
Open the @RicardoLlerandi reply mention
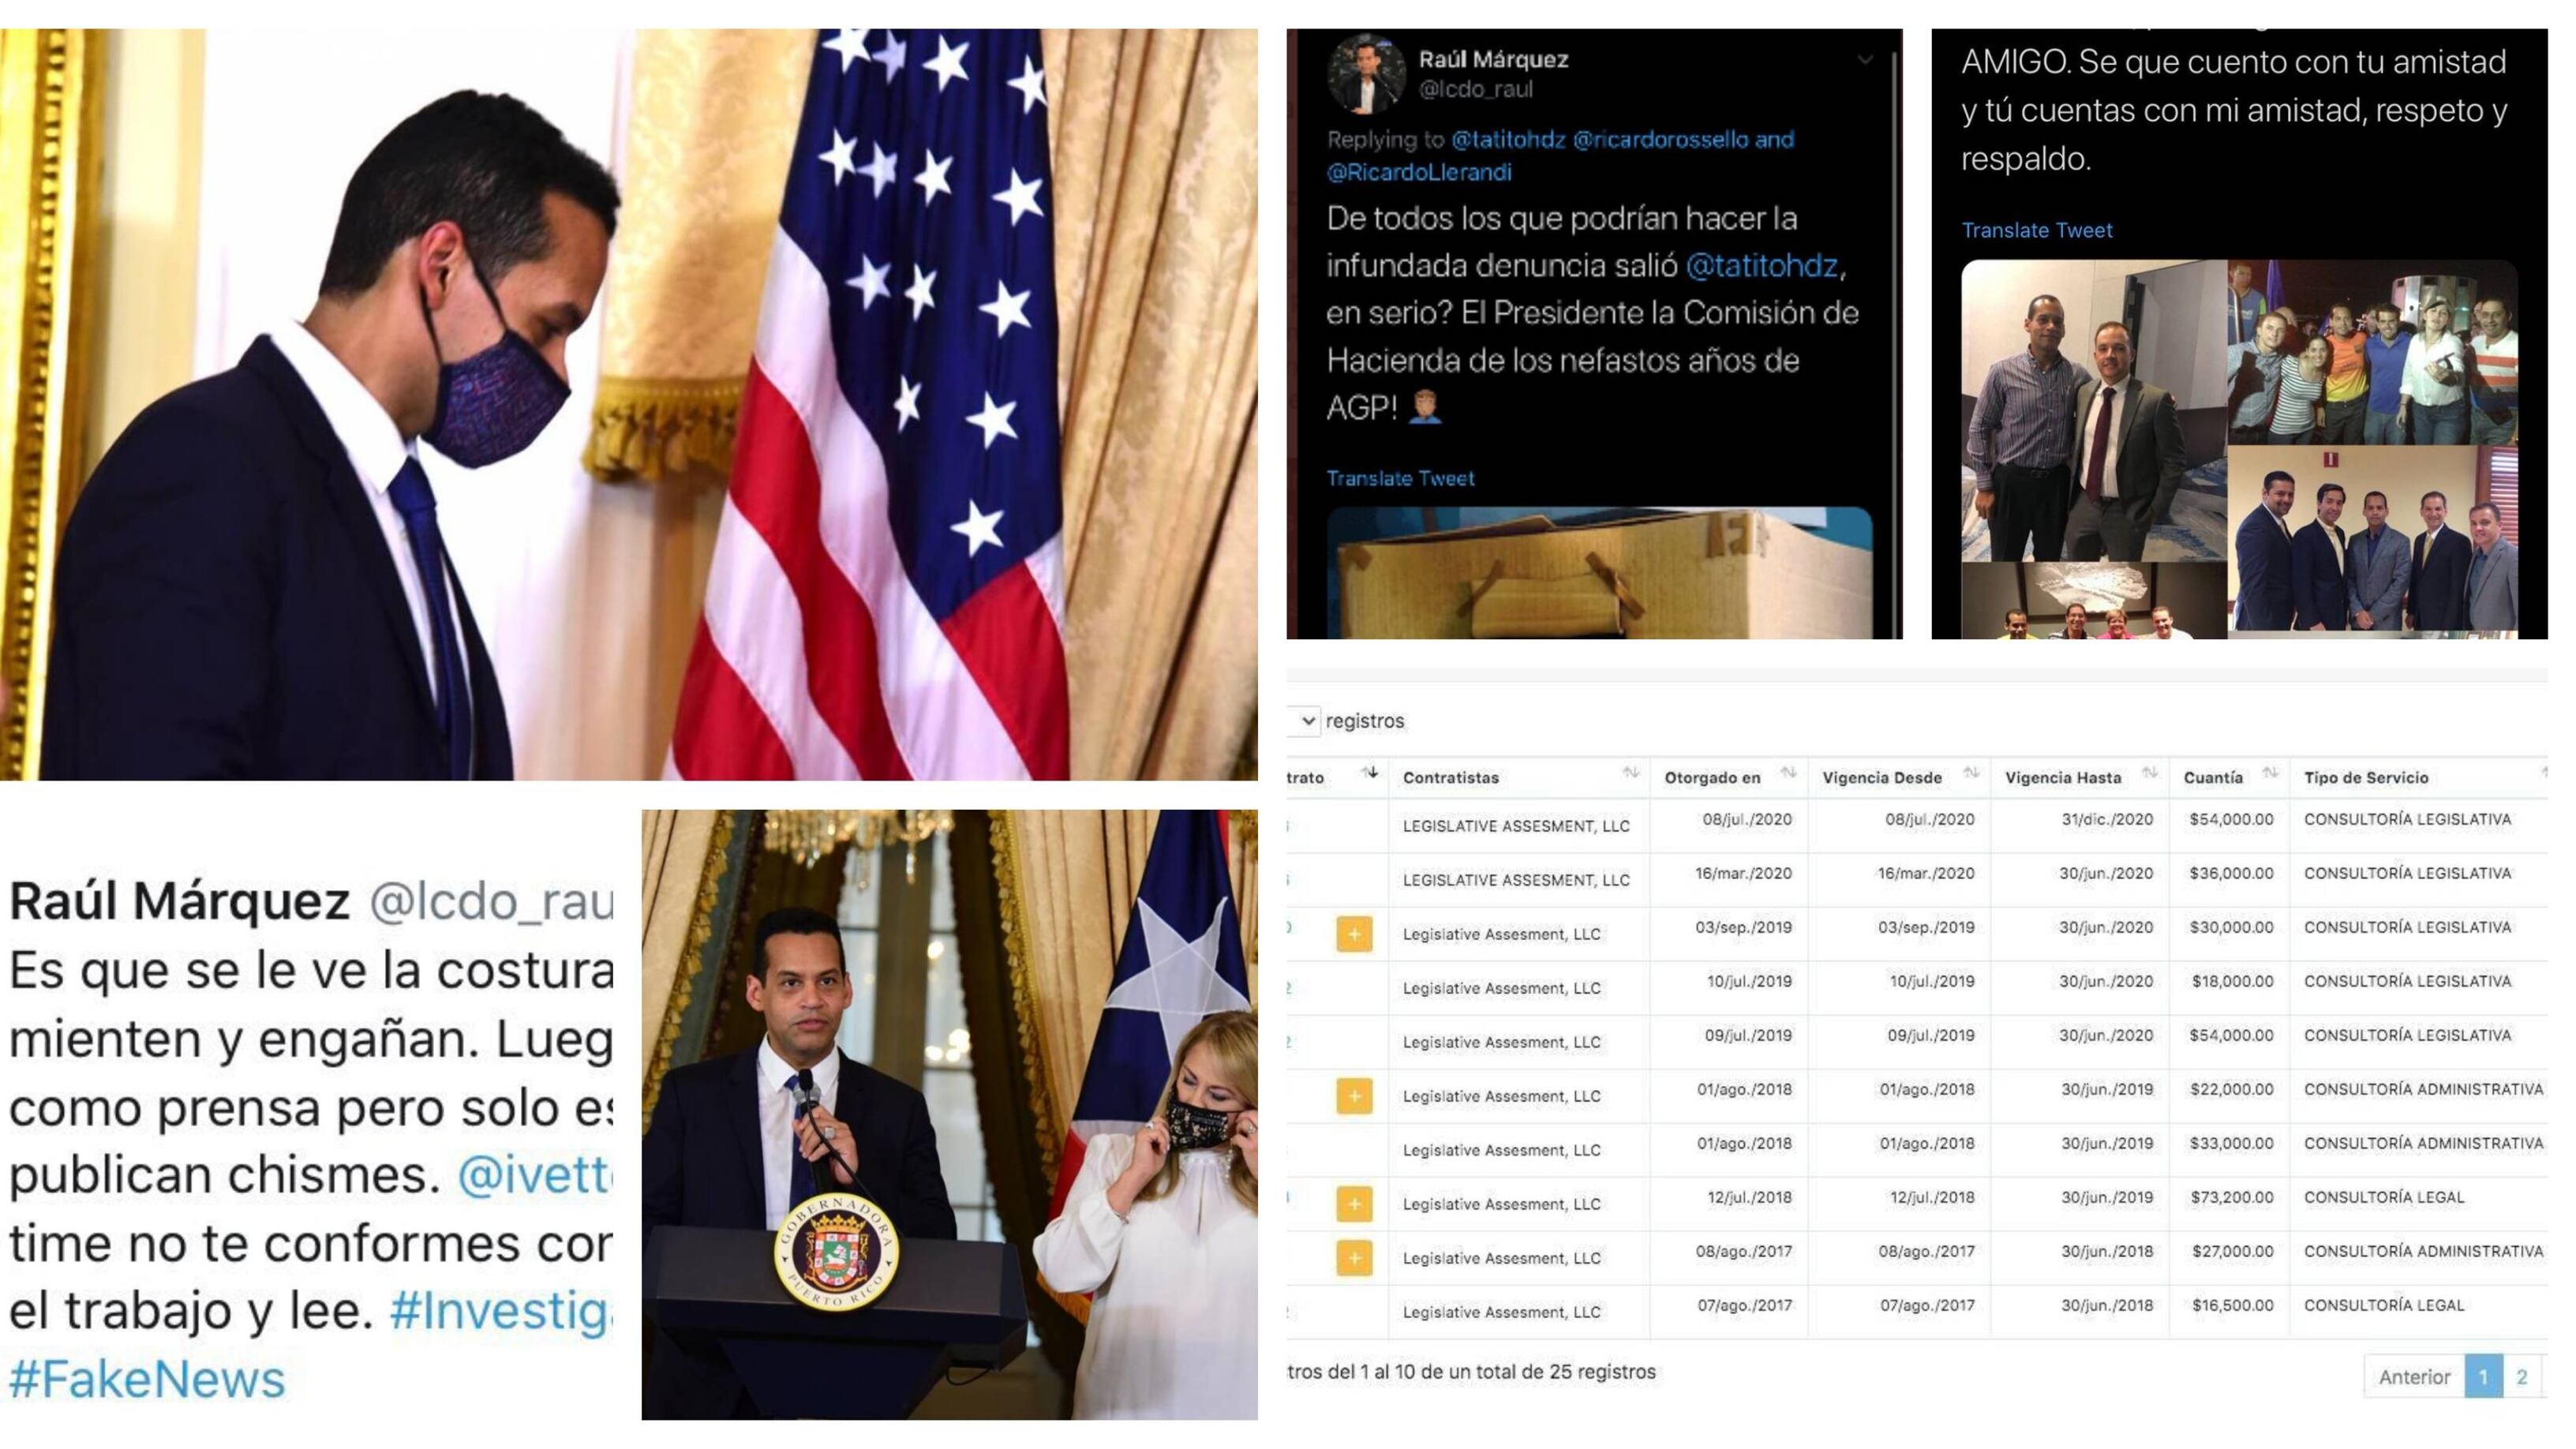1419,172
